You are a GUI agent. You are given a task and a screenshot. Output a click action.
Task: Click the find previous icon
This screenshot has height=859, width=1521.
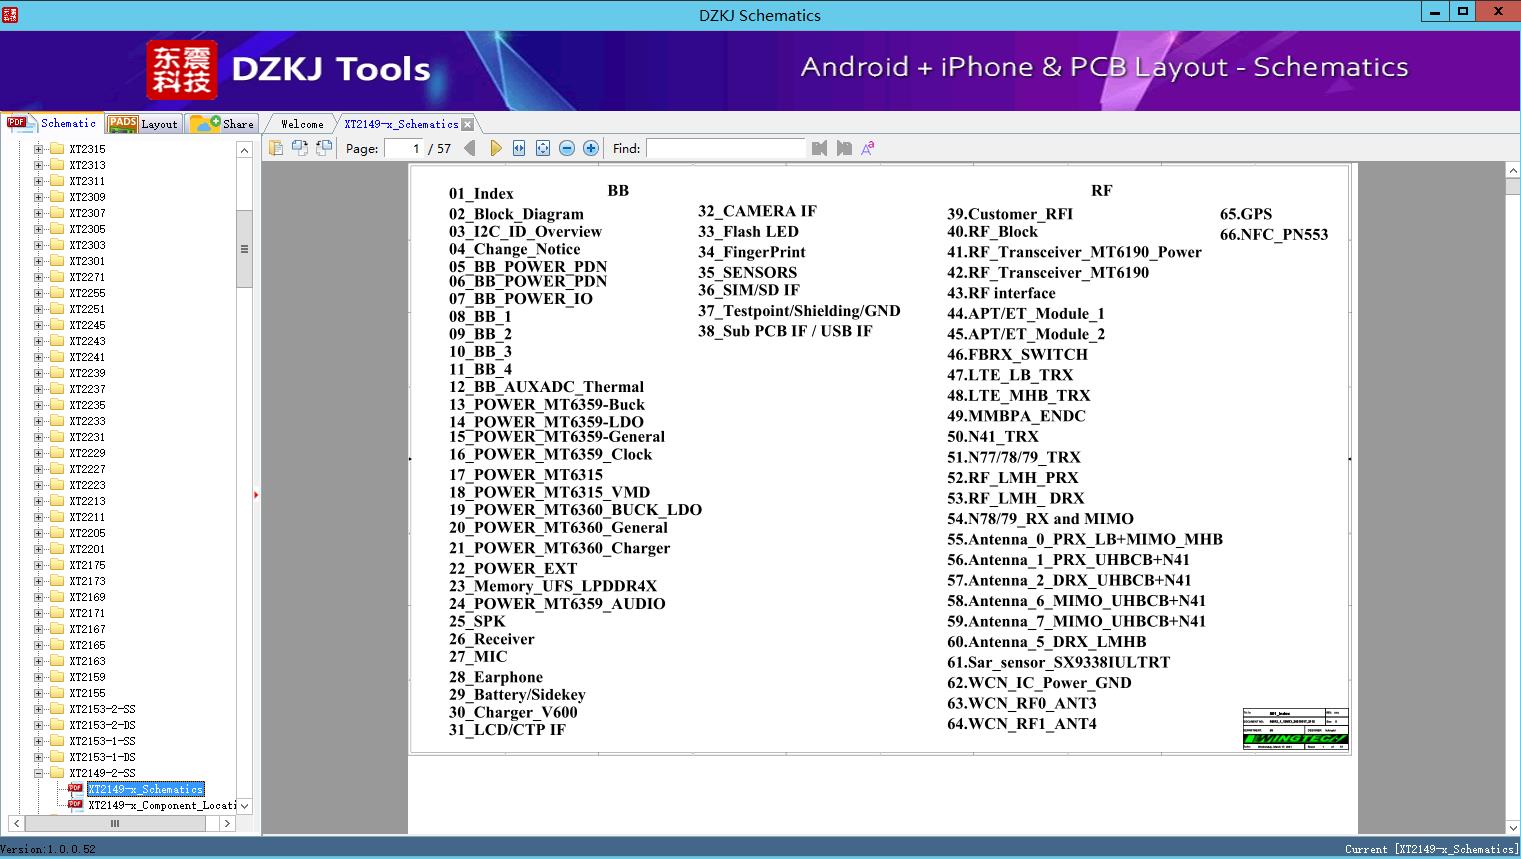click(820, 148)
